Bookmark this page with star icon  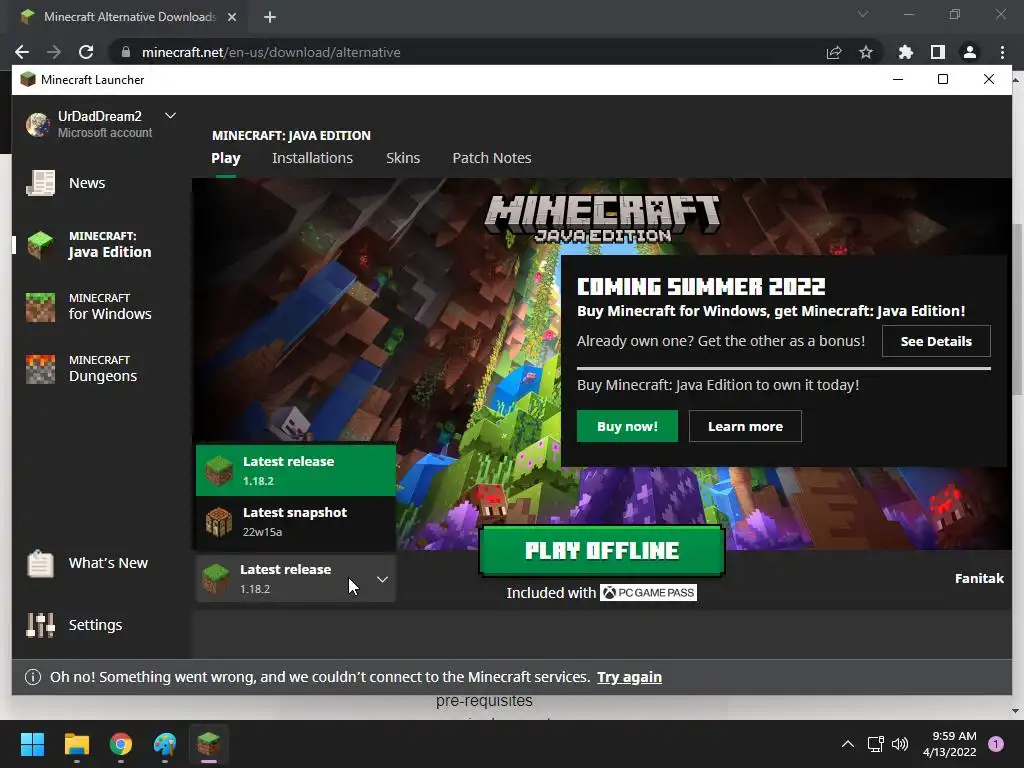[866, 52]
